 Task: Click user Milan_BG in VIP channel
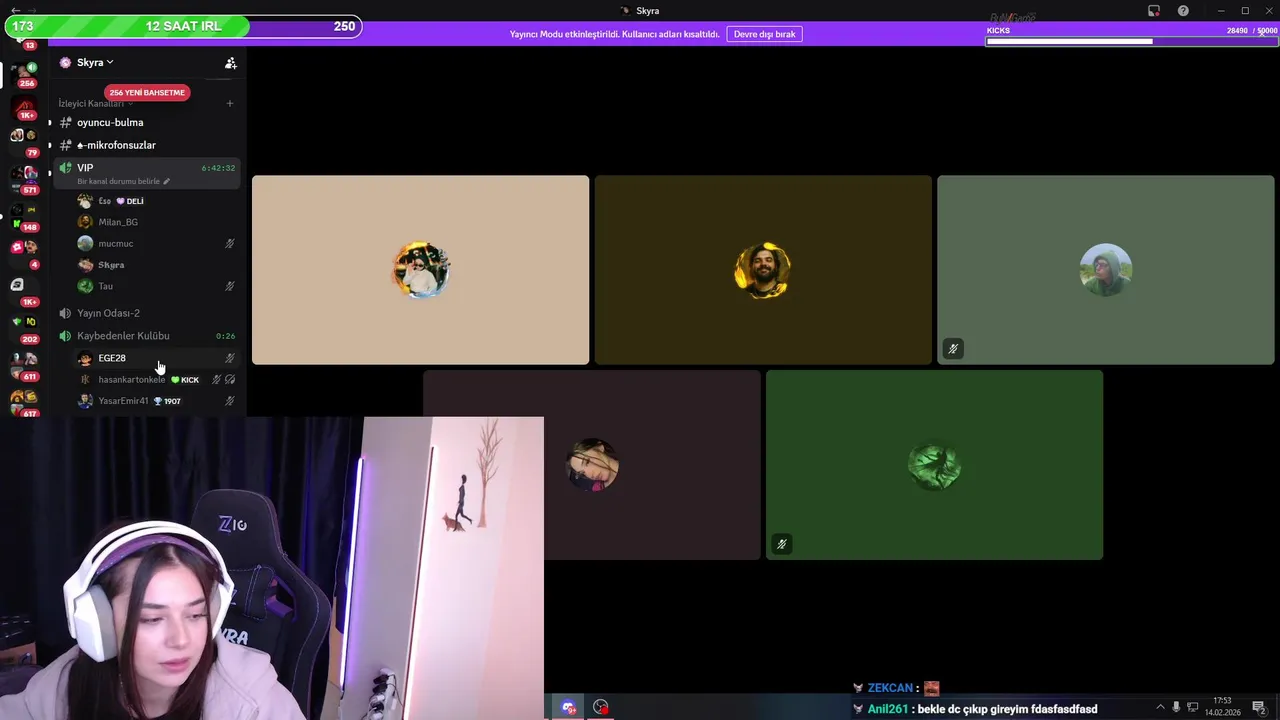pos(156,222)
